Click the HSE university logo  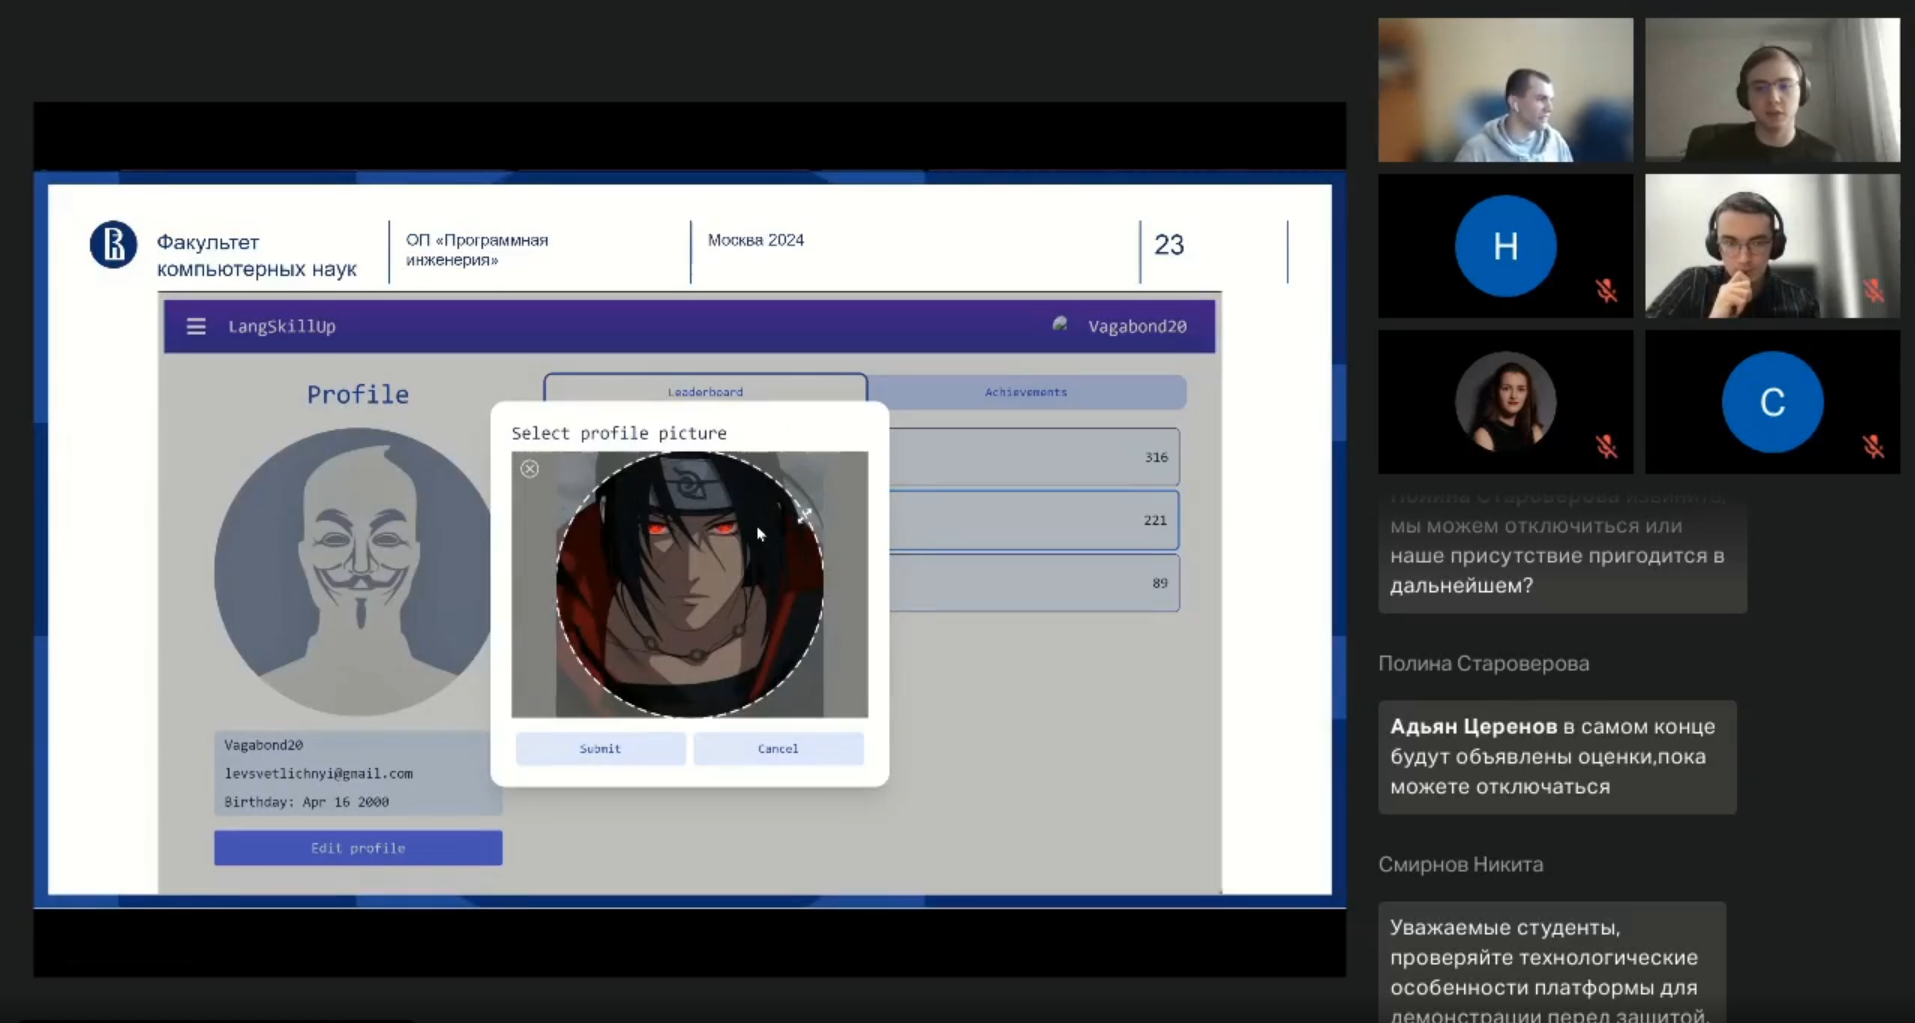[114, 245]
